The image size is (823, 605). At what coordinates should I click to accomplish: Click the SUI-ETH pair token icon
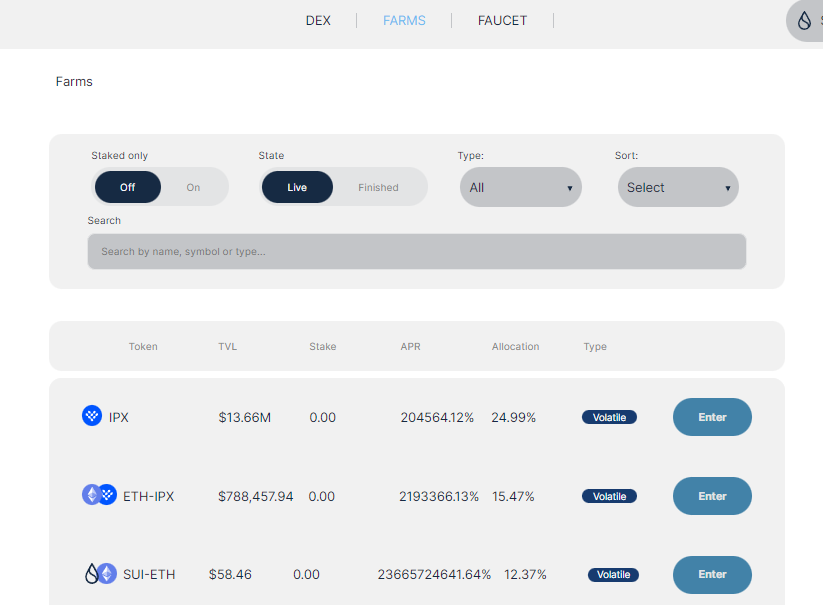(100, 574)
